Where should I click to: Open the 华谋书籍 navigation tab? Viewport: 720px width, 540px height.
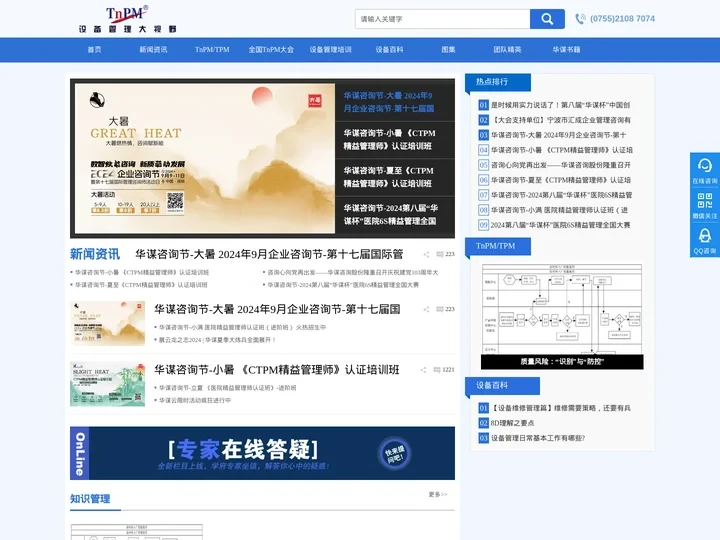click(566, 50)
